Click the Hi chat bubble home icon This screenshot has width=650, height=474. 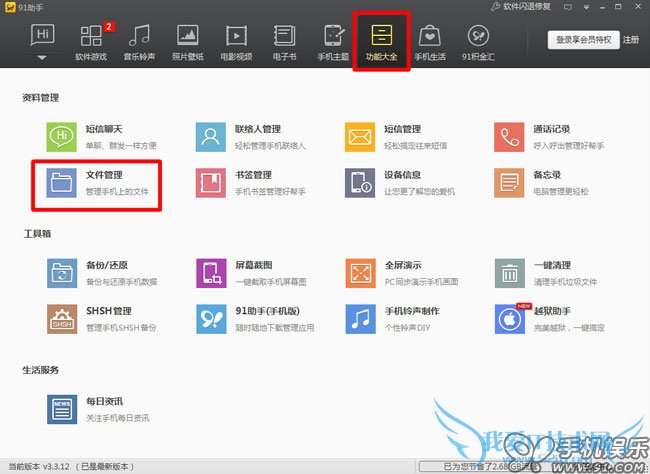(x=42, y=34)
